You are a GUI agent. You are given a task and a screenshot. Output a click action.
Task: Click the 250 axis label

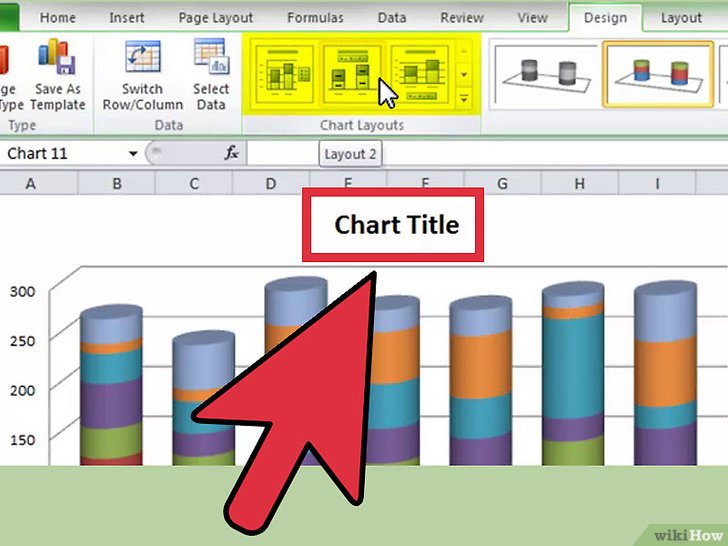tap(22, 341)
